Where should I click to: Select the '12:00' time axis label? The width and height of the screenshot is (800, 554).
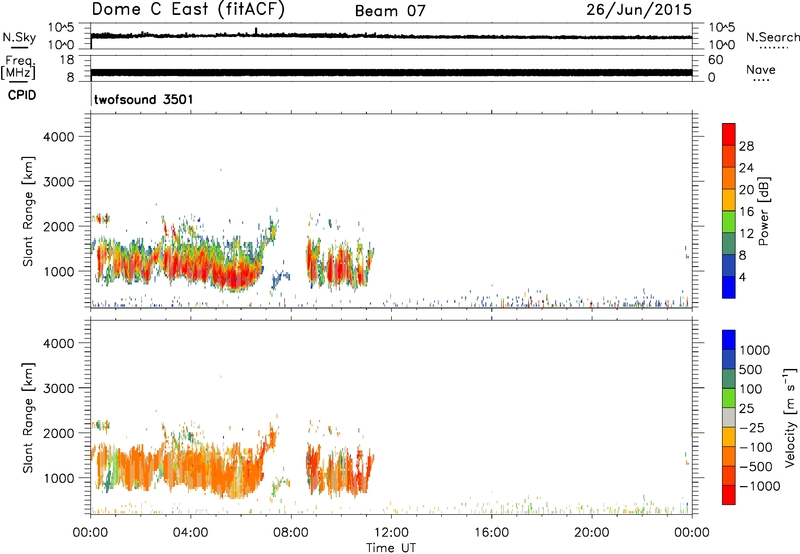(x=391, y=533)
